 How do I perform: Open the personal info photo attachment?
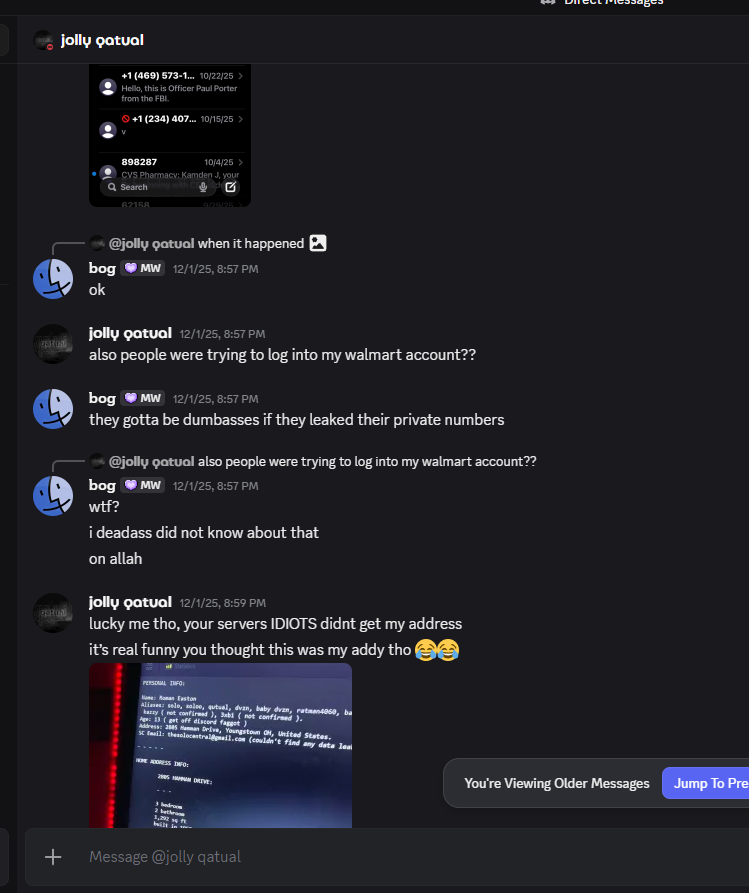pos(220,745)
